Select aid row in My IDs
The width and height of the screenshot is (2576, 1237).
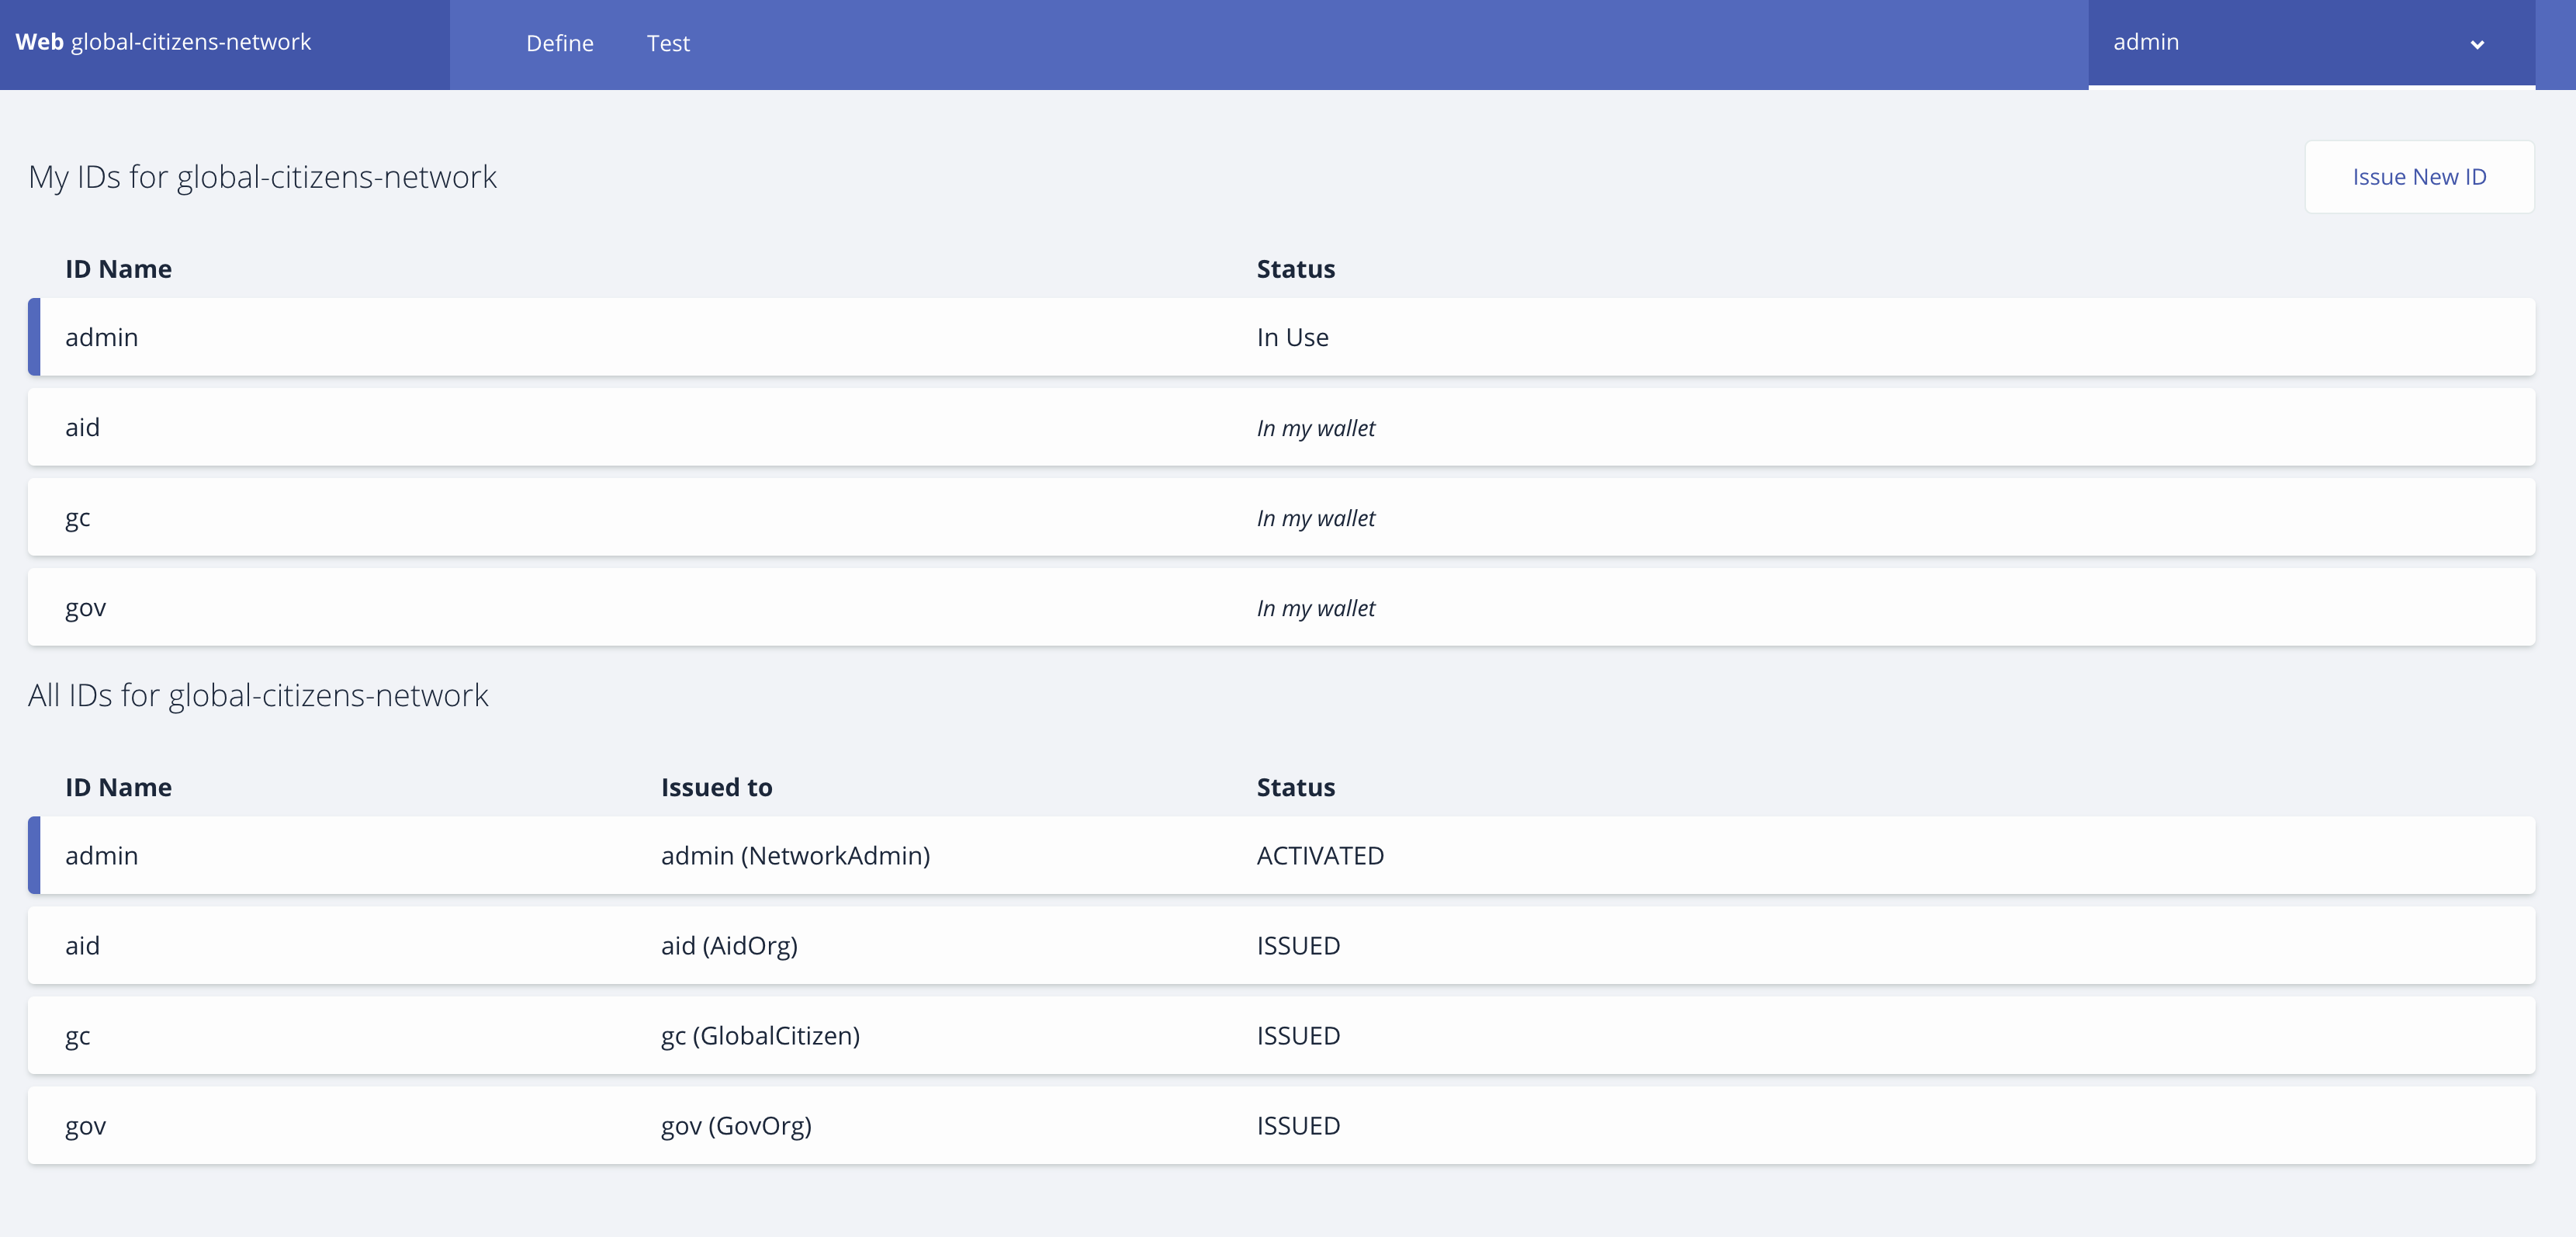tap(83, 427)
